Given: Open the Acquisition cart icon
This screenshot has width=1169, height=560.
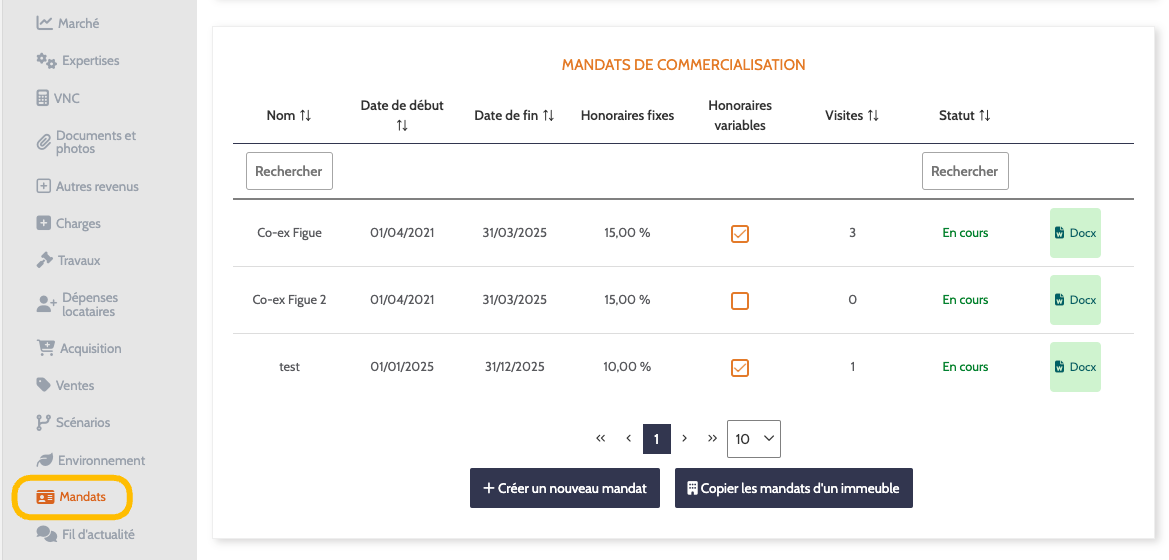Looking at the screenshot, I should [45, 348].
